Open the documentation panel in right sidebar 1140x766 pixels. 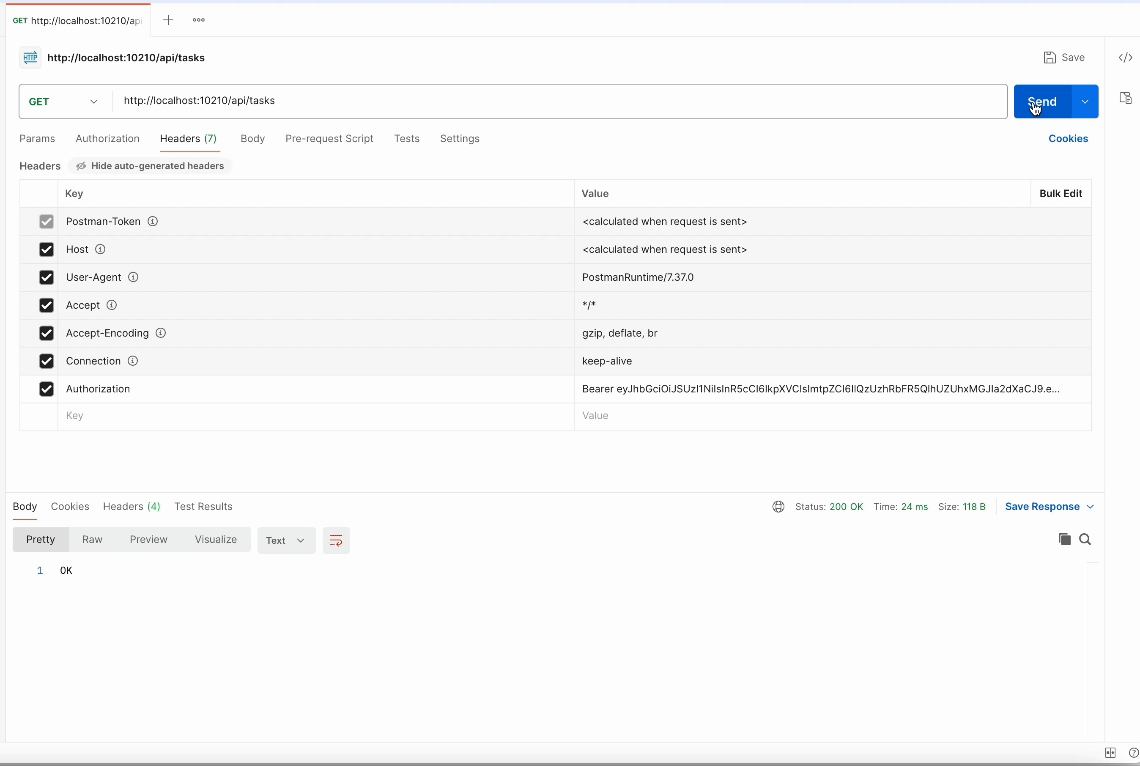pyautogui.click(x=1126, y=98)
